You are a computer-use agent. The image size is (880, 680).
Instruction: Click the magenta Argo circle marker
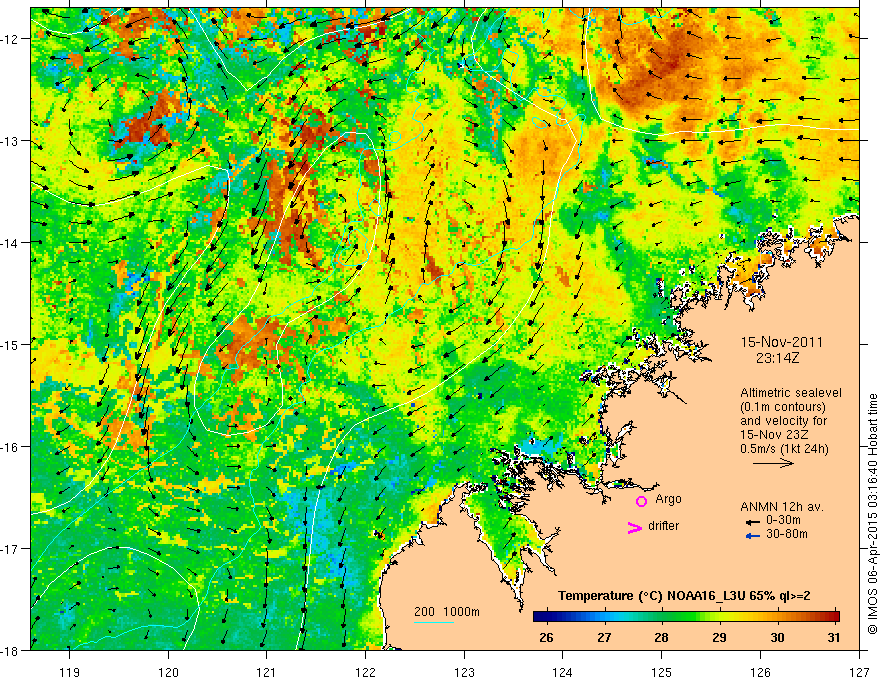click(641, 501)
